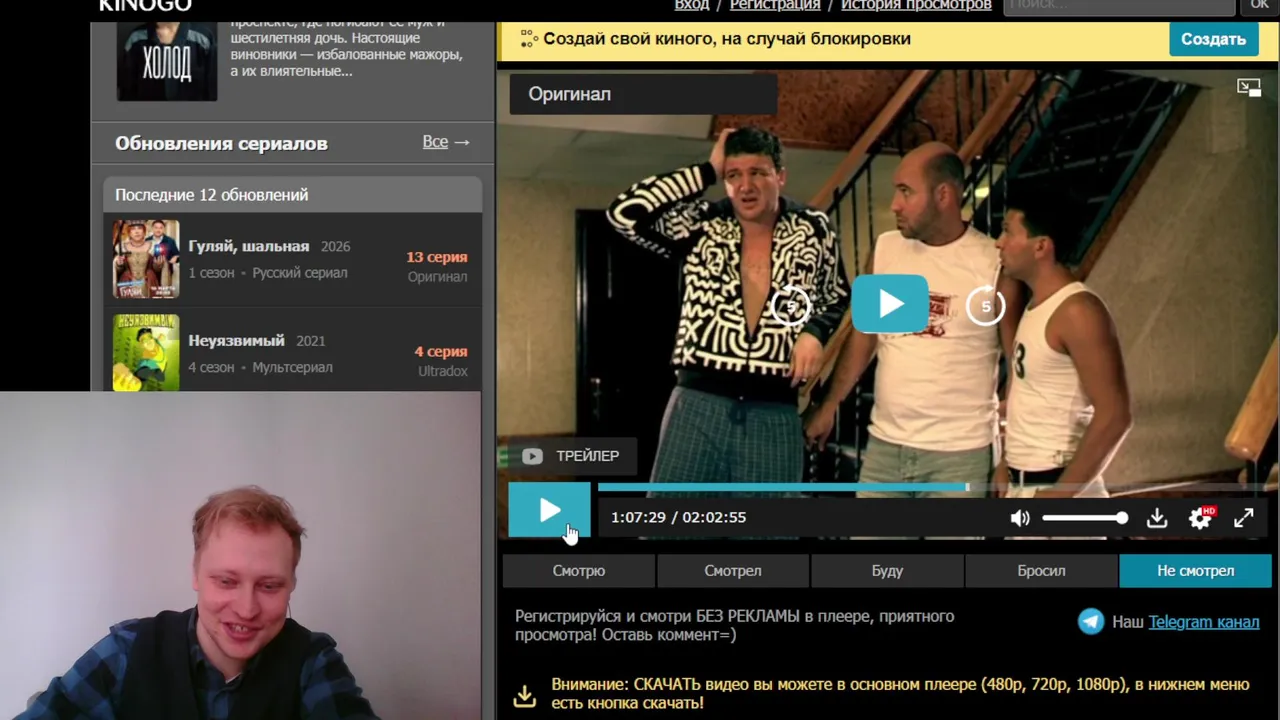Select the Смотрю status tab
The width and height of the screenshot is (1280, 720).
coord(579,571)
